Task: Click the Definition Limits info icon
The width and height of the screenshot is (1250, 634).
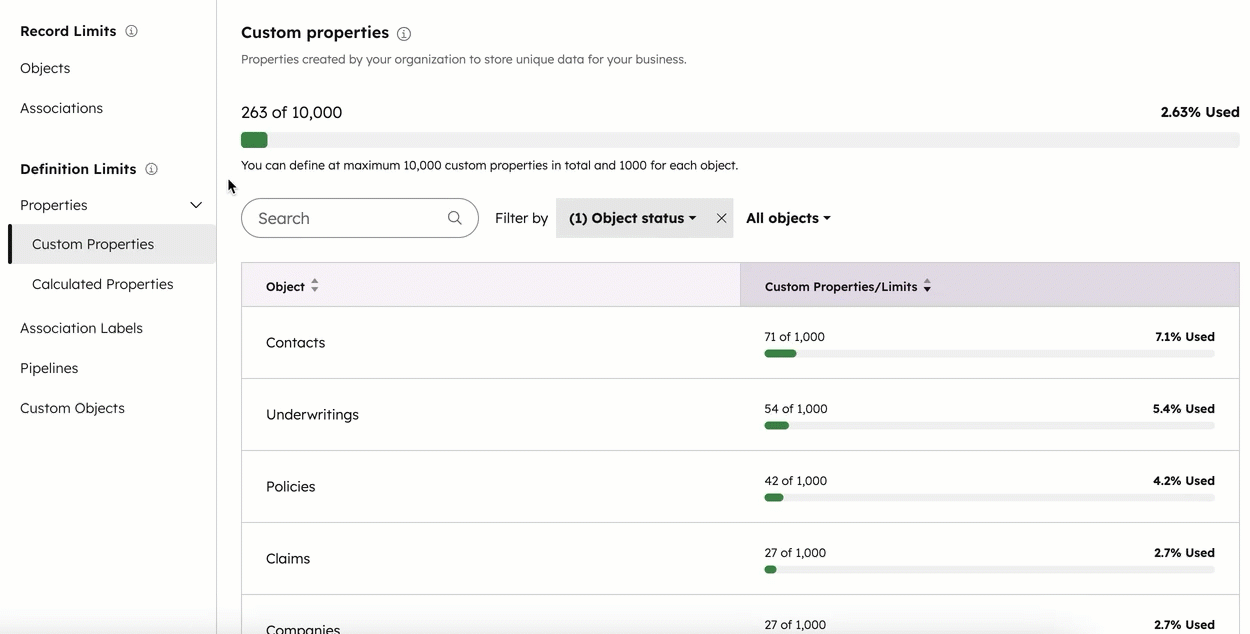Action: click(151, 168)
